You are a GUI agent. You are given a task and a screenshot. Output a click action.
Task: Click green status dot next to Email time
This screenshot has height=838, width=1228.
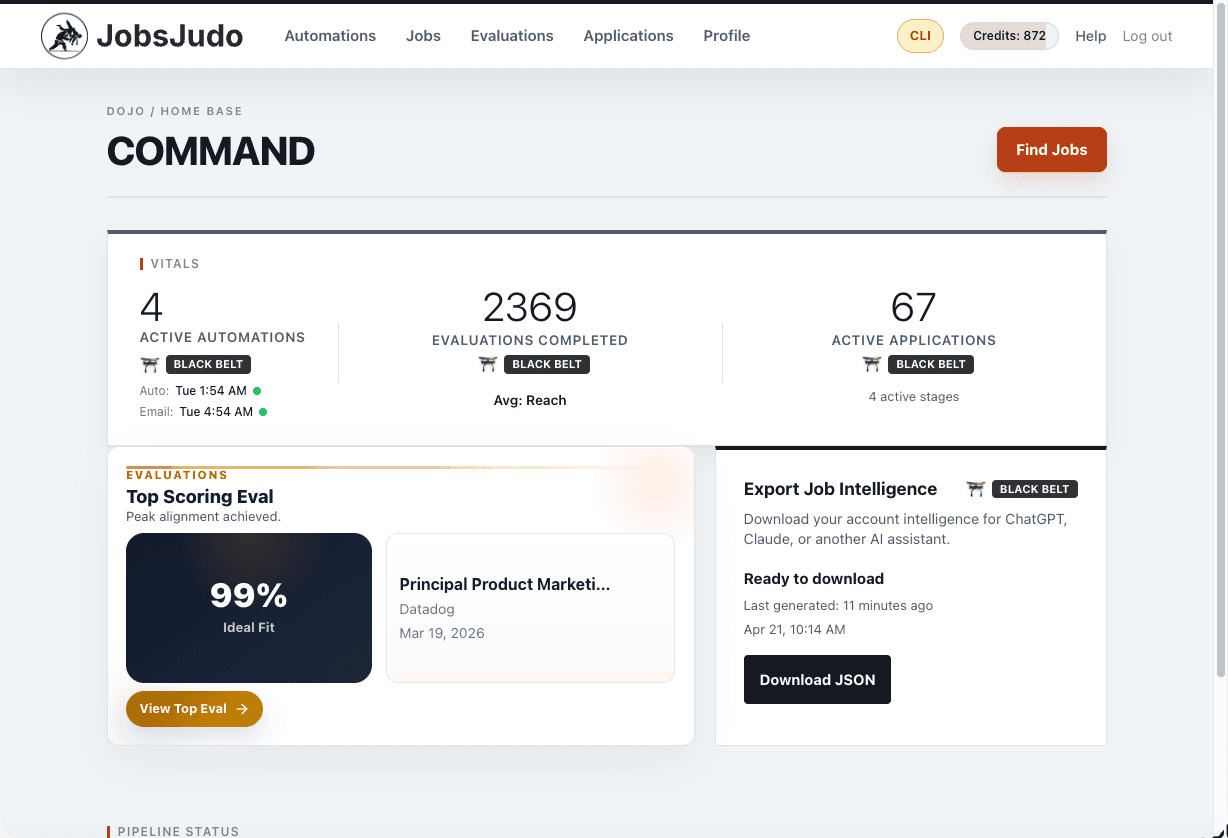pyautogui.click(x=263, y=412)
